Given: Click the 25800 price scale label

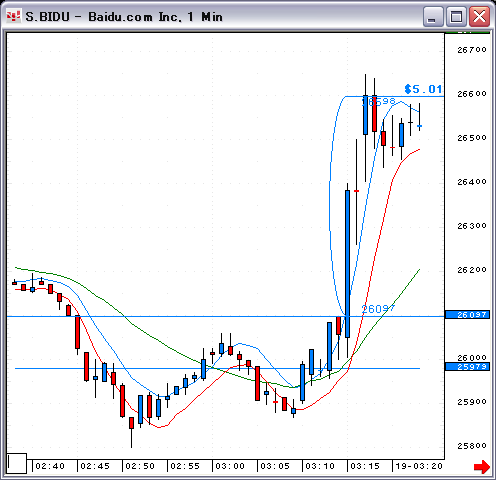Looking at the screenshot, I should 472,446.
